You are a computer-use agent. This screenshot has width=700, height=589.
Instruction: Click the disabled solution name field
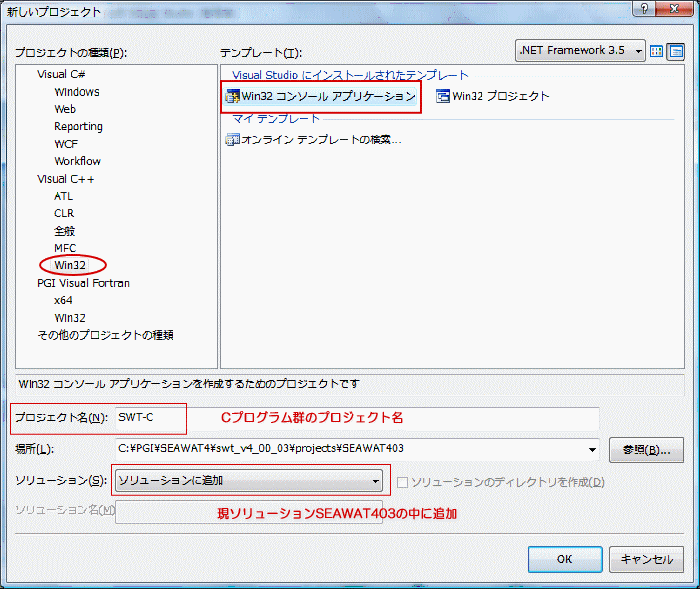coord(249,512)
